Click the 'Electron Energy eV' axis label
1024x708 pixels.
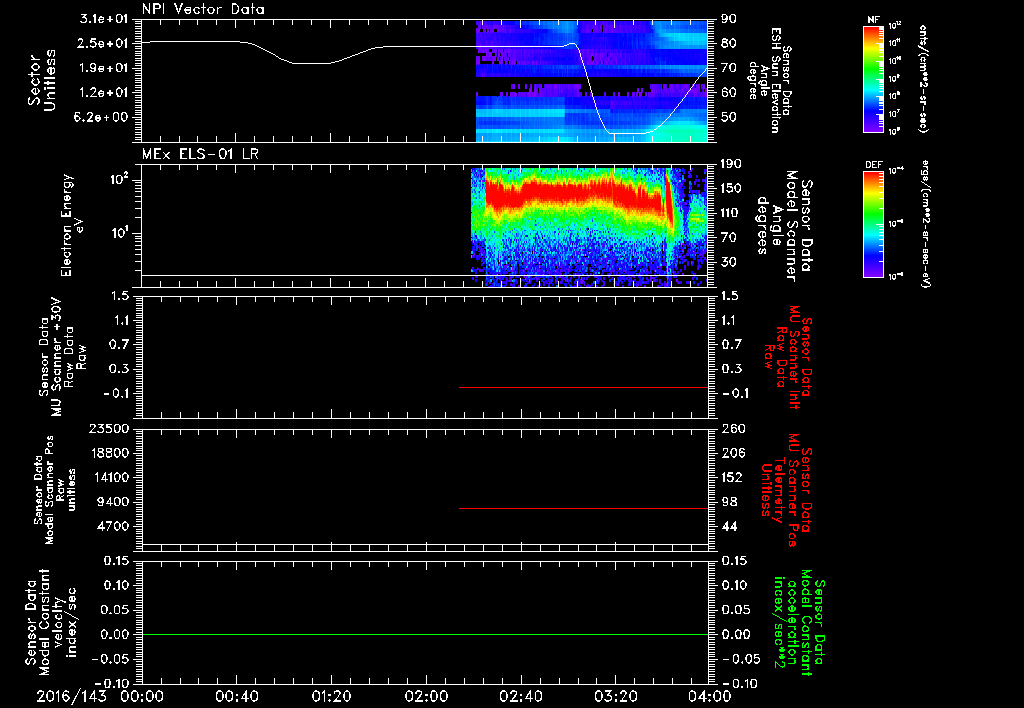point(73,225)
